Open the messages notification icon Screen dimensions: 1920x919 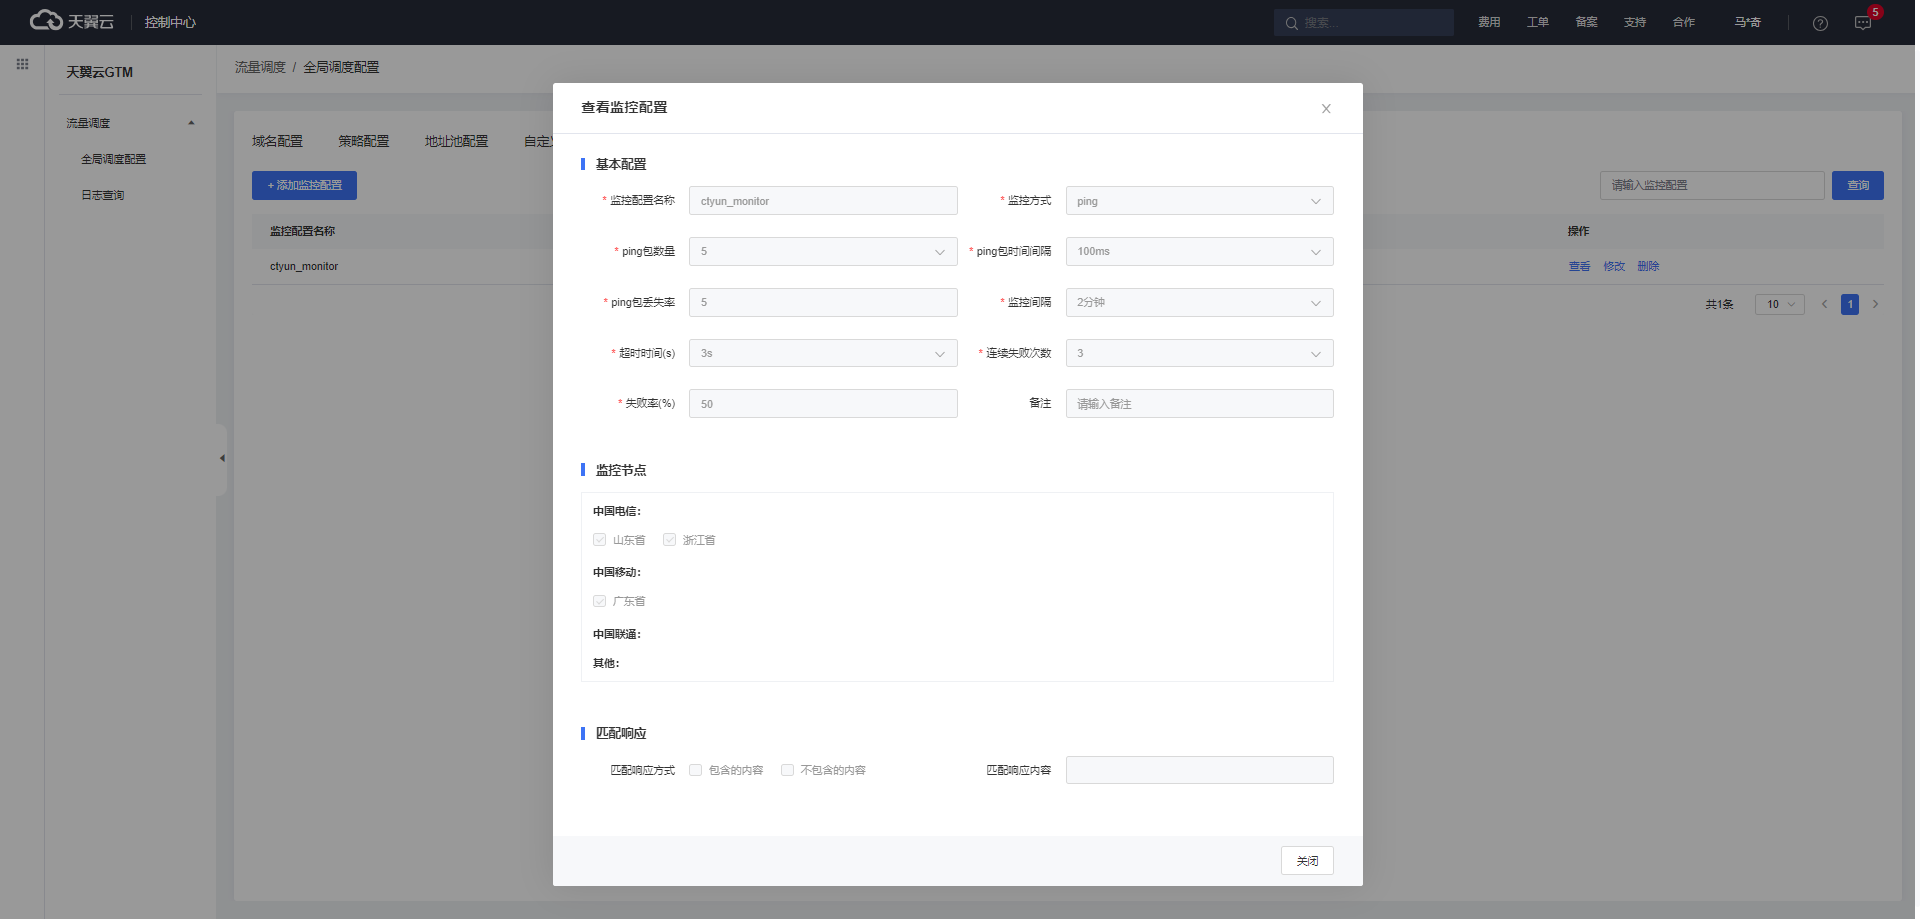click(x=1862, y=23)
